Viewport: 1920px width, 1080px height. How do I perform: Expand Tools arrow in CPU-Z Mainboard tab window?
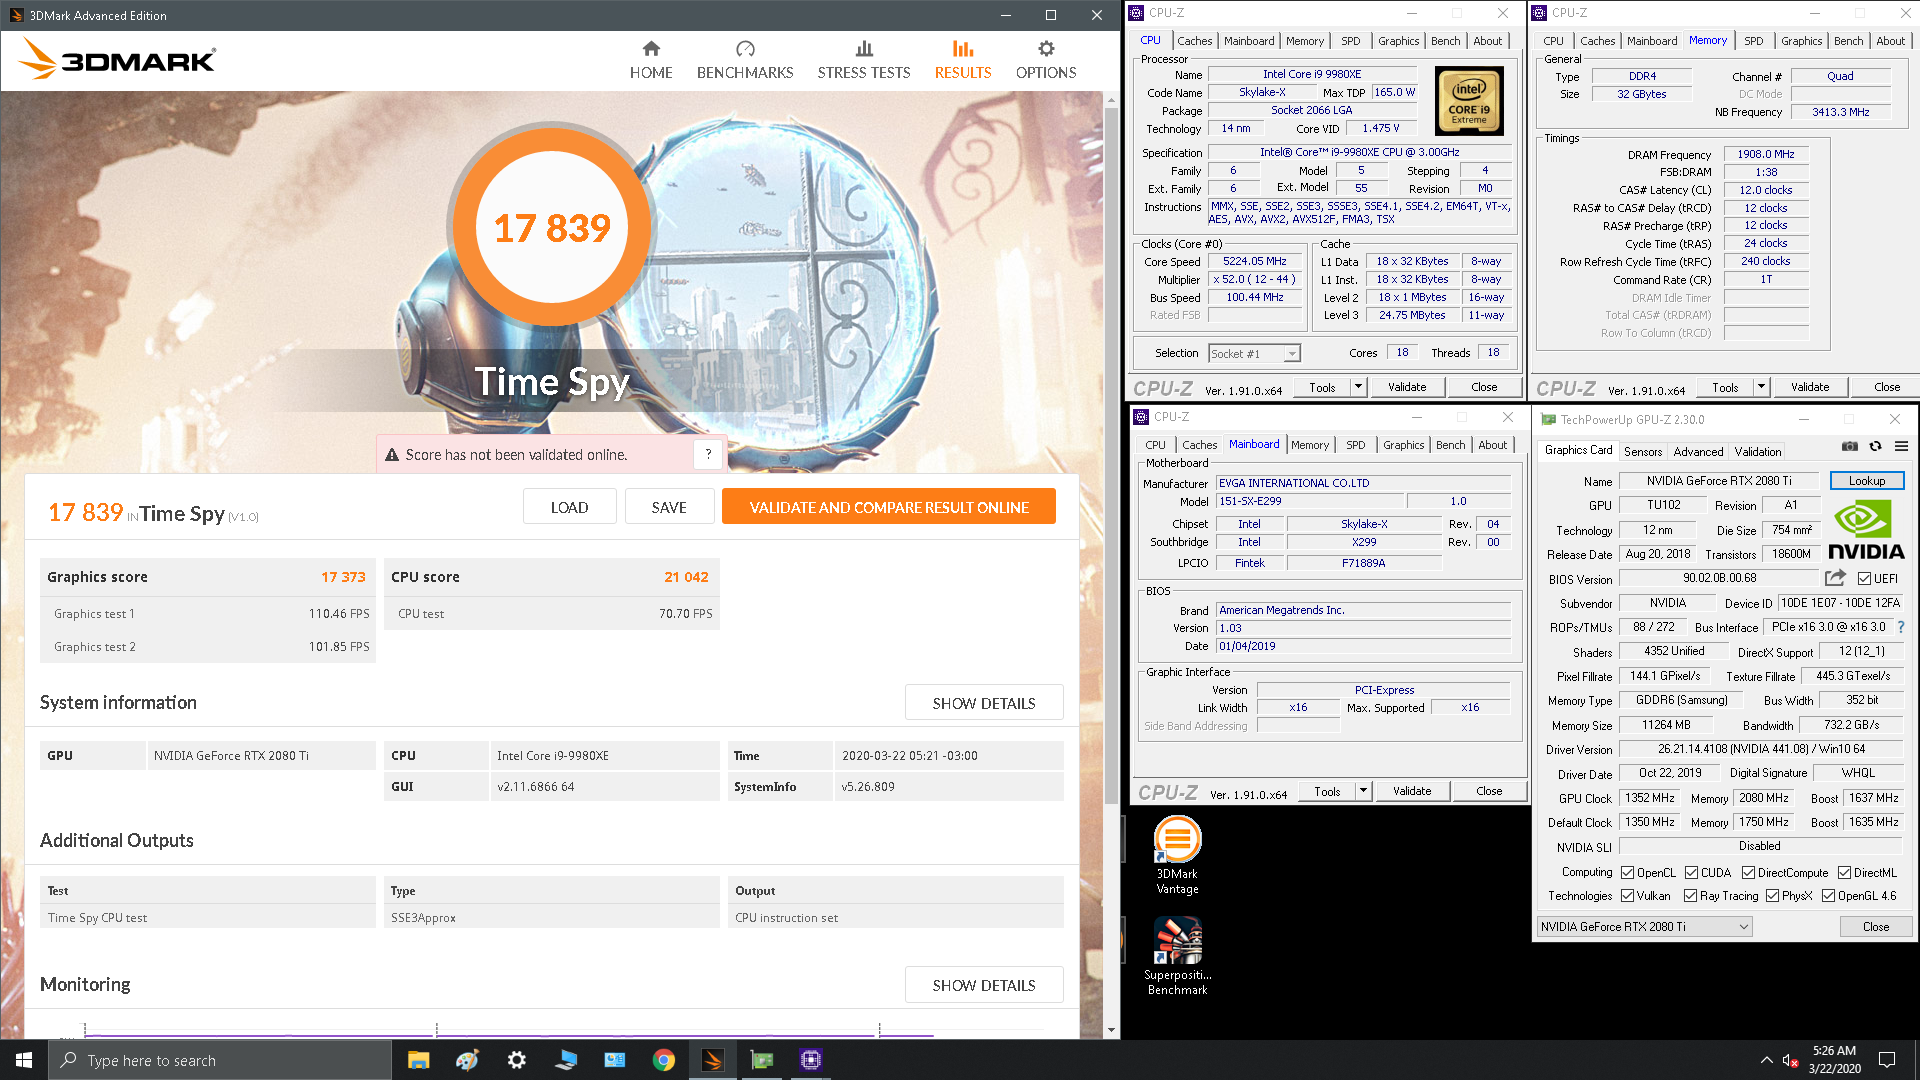coord(1363,791)
